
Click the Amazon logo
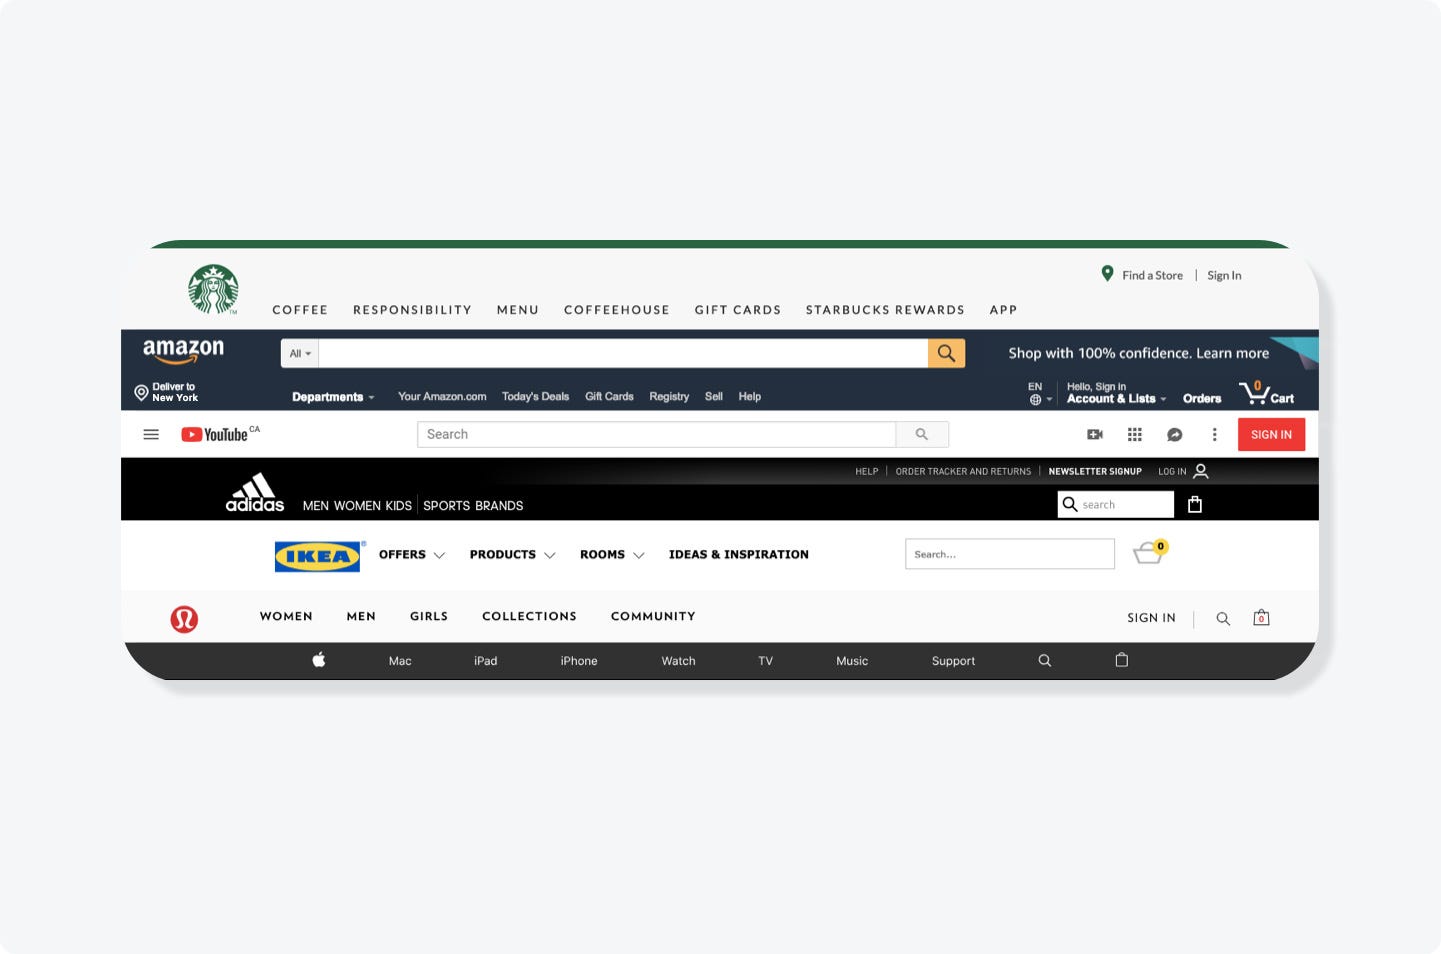[183, 351]
